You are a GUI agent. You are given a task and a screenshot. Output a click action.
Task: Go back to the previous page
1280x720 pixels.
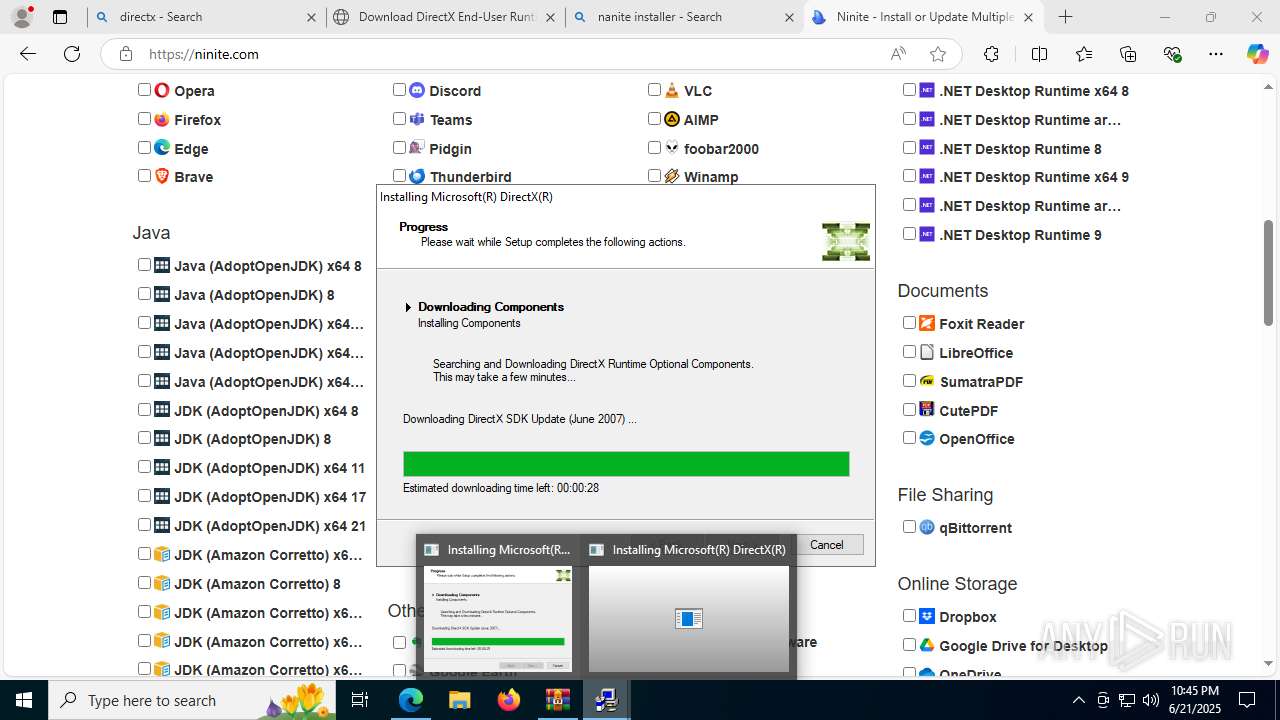[28, 54]
